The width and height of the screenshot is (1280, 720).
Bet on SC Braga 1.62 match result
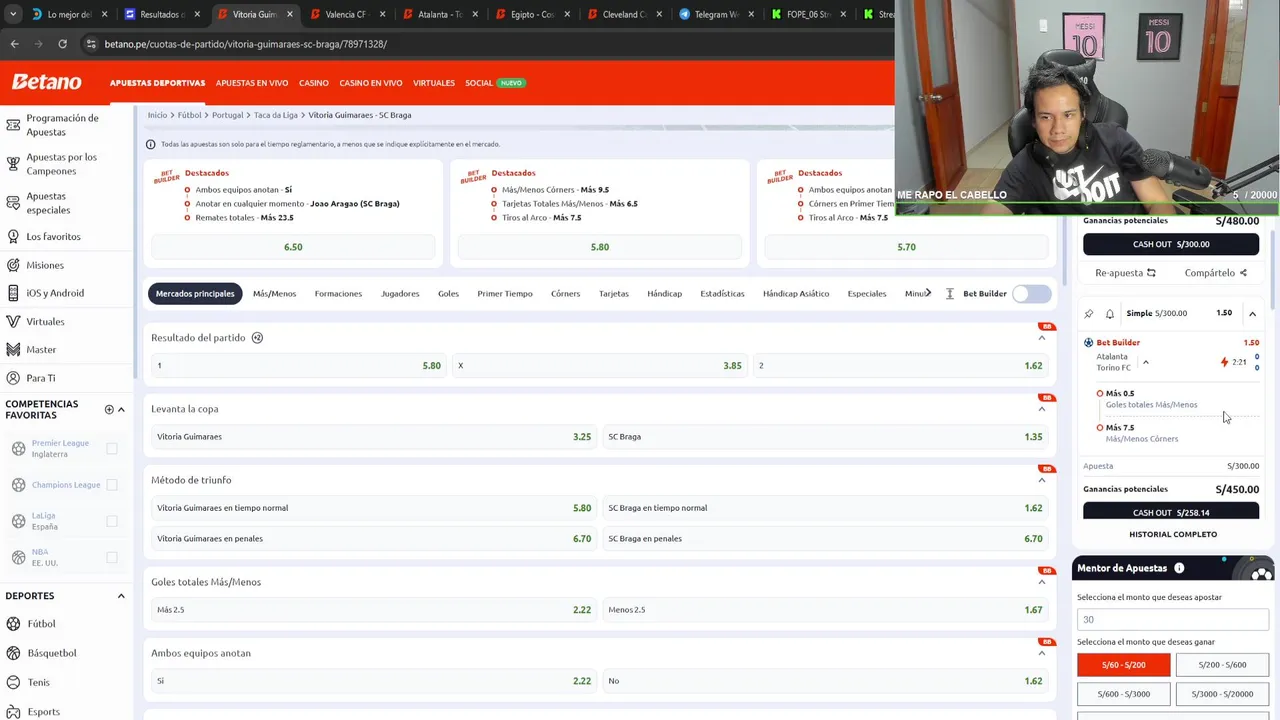pyautogui.click(x=901, y=366)
